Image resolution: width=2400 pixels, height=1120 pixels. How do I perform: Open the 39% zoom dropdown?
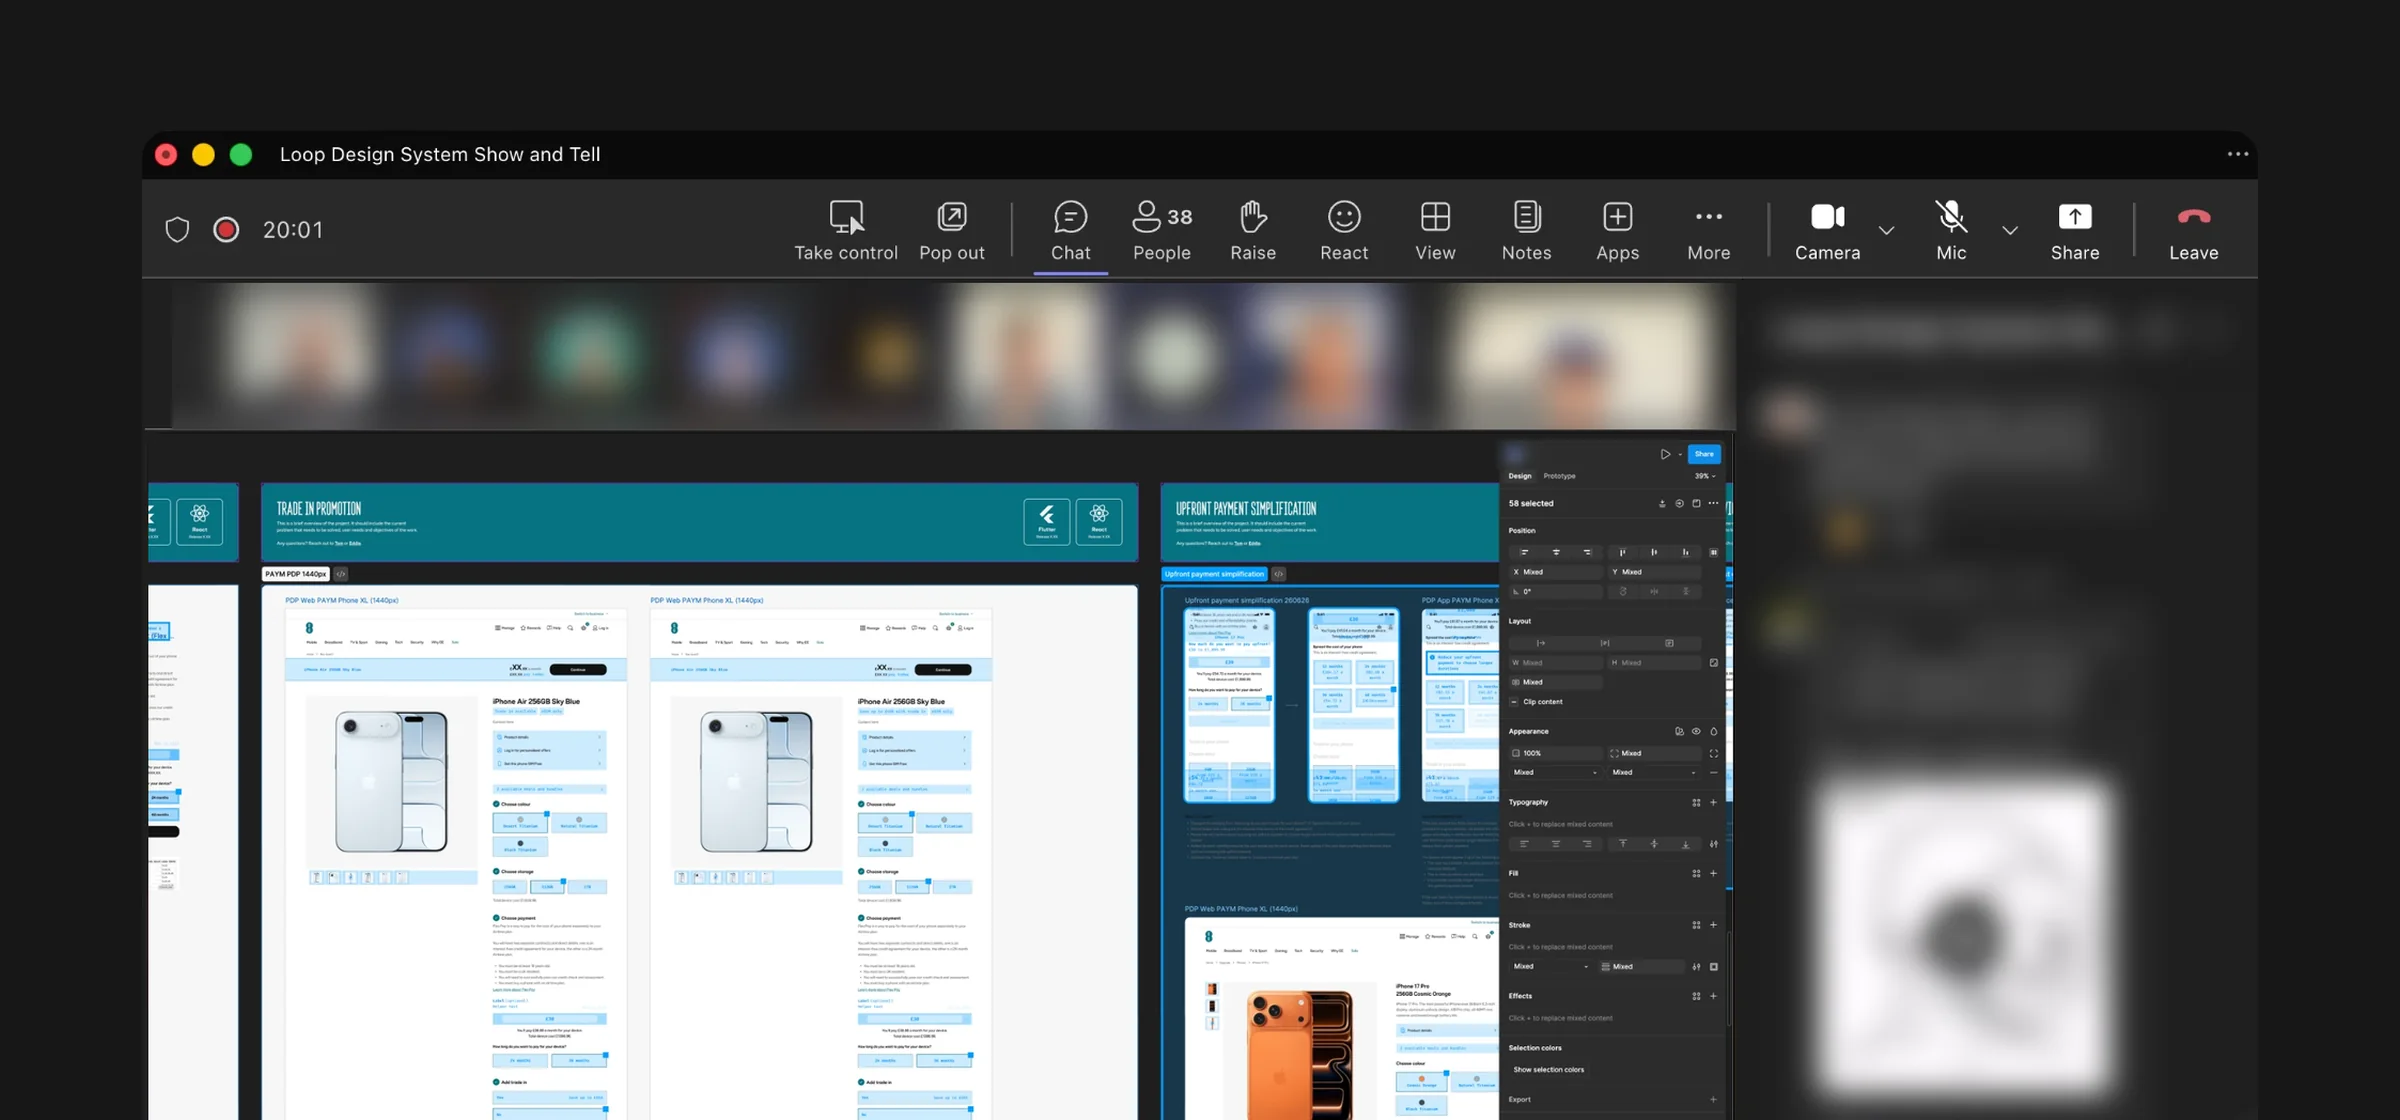[1705, 476]
